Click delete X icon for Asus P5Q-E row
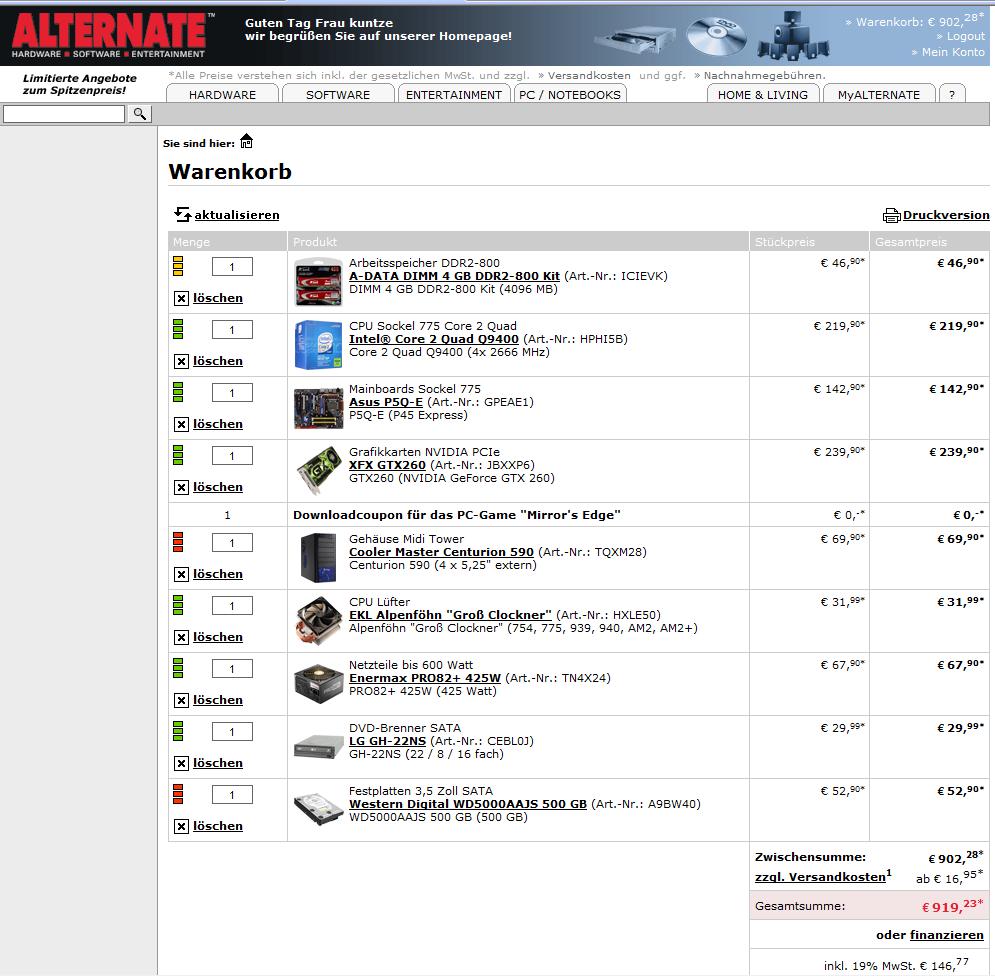The width and height of the screenshot is (995, 976). (x=181, y=424)
